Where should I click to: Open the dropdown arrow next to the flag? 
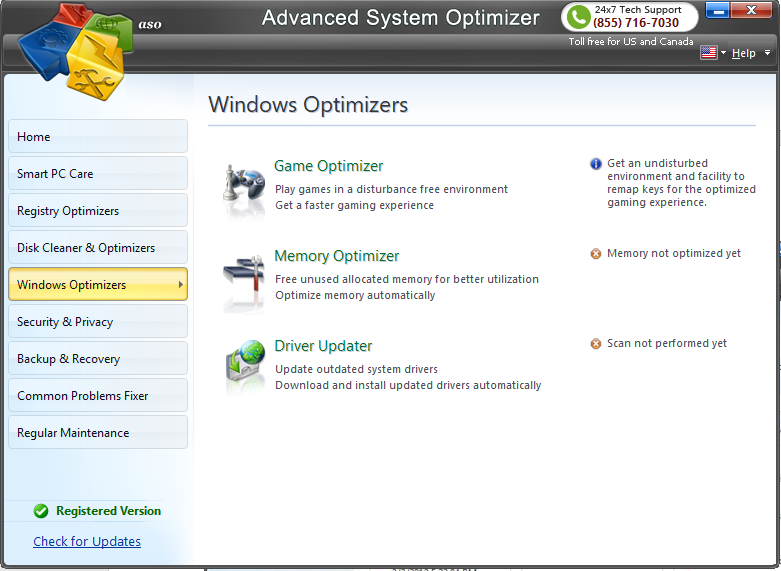tap(723, 53)
